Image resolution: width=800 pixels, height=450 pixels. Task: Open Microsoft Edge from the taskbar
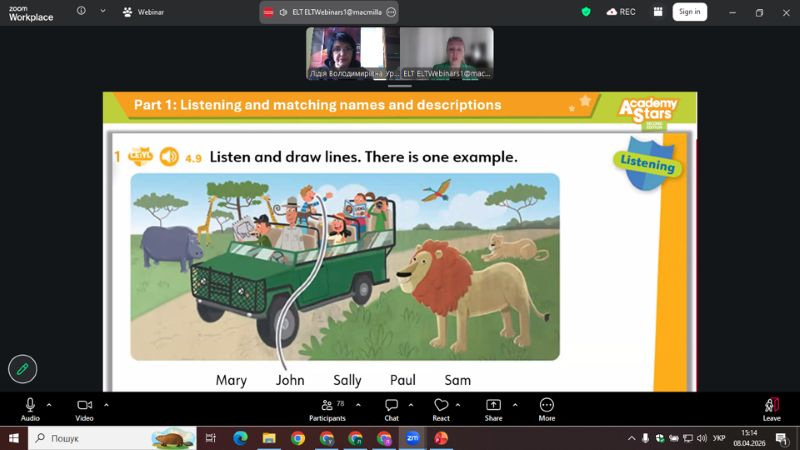coord(240,438)
